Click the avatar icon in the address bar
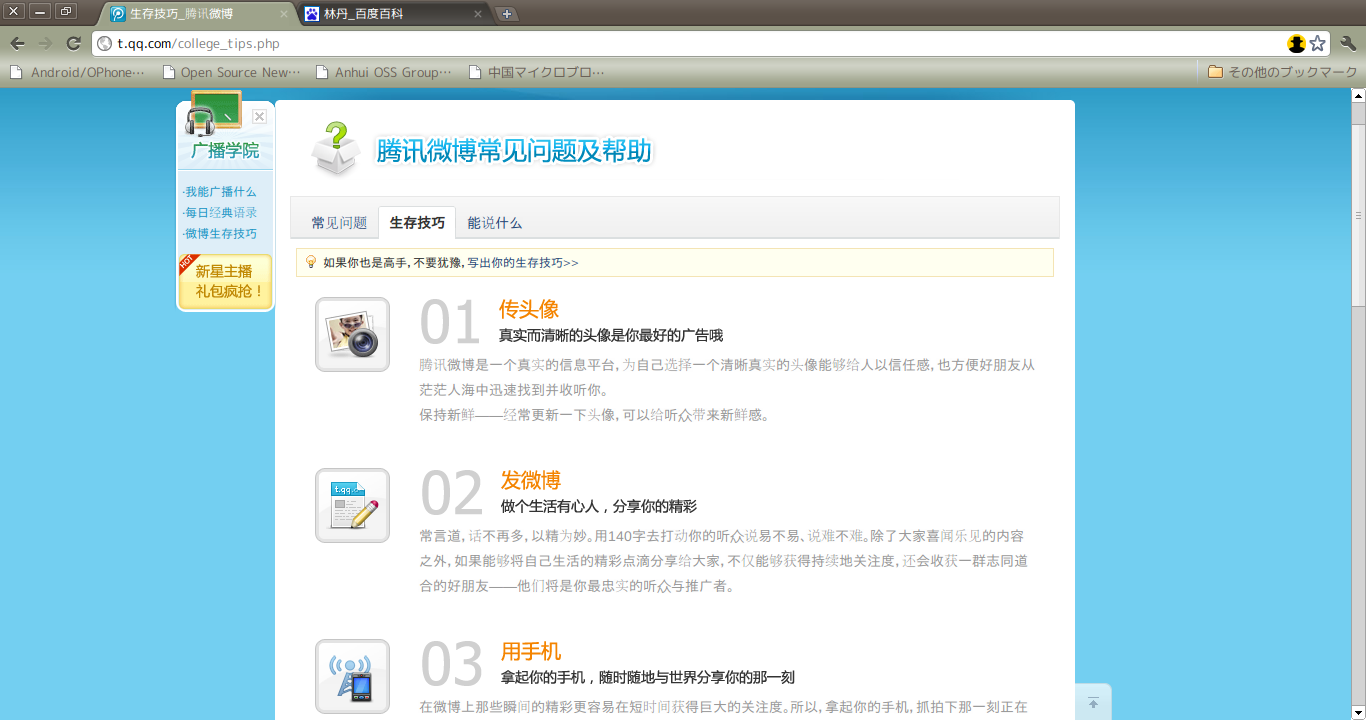1366x720 pixels. tap(1297, 43)
